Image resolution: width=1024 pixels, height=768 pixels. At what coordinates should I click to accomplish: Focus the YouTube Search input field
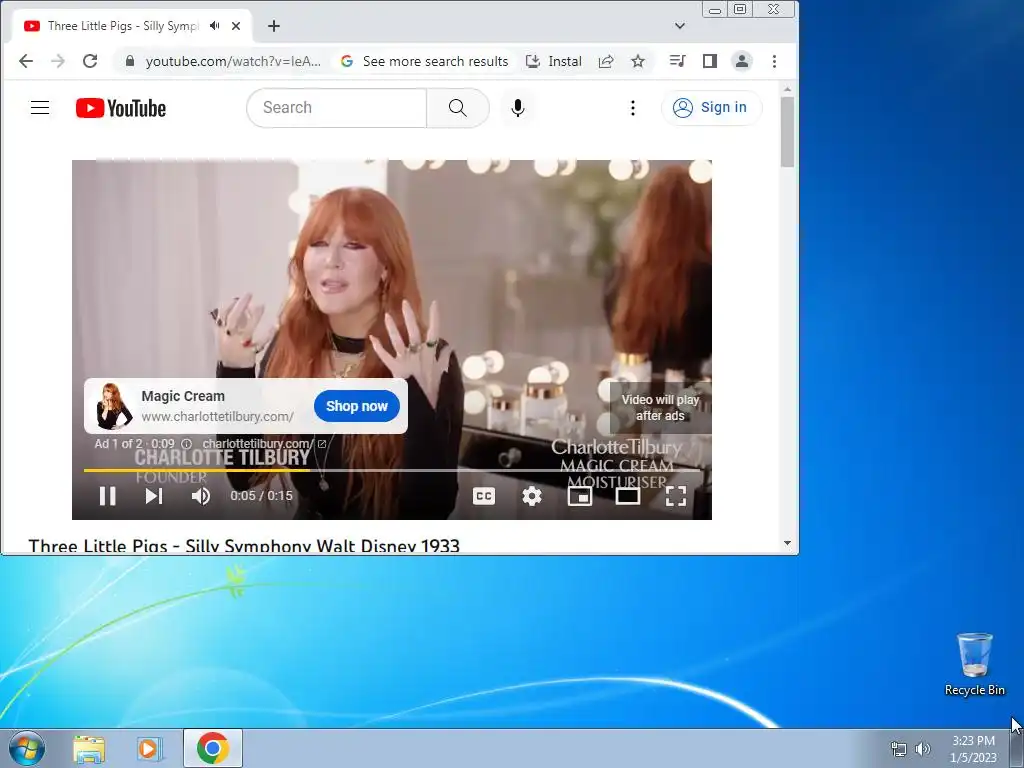point(336,108)
